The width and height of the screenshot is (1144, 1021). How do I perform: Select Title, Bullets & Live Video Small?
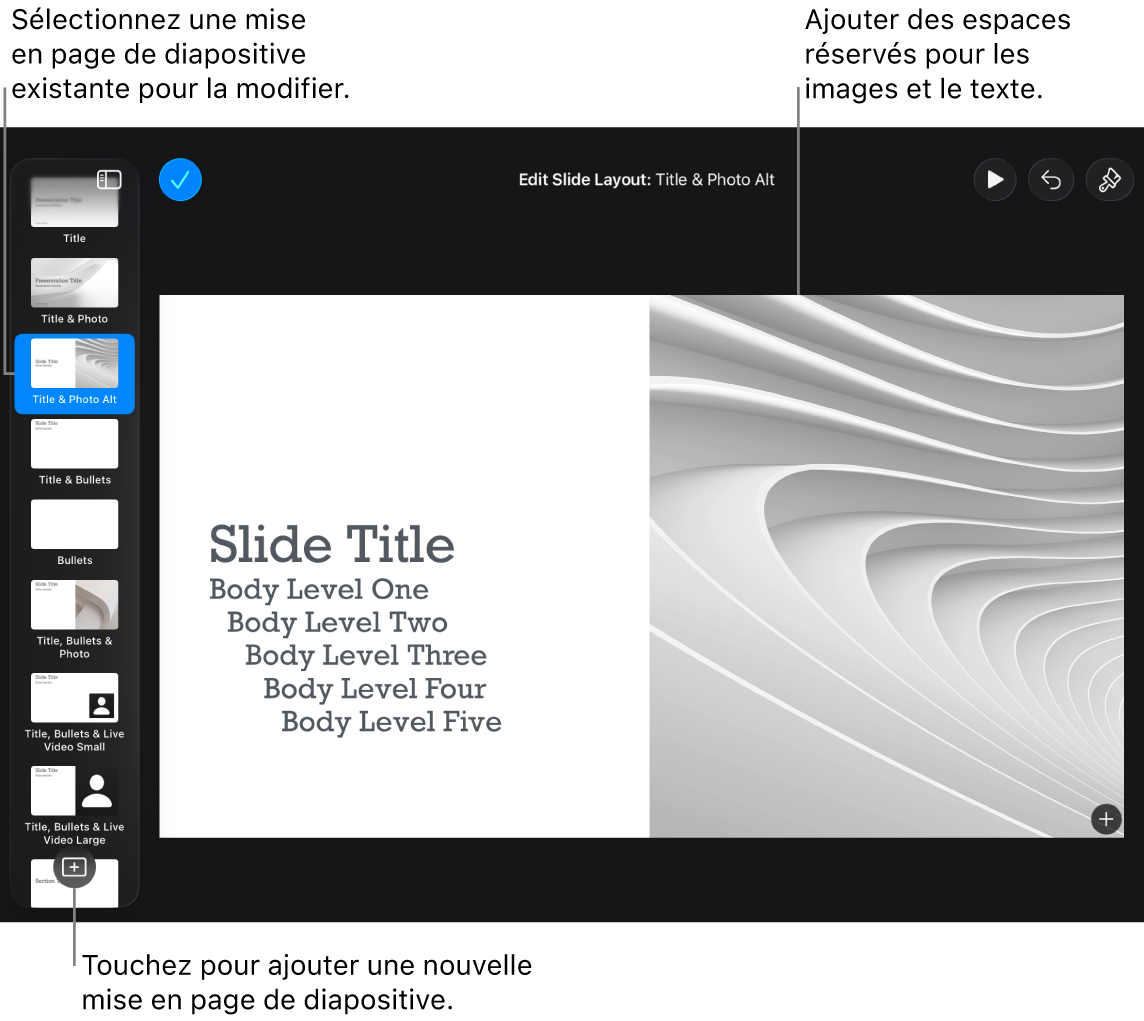pyautogui.click(x=74, y=697)
